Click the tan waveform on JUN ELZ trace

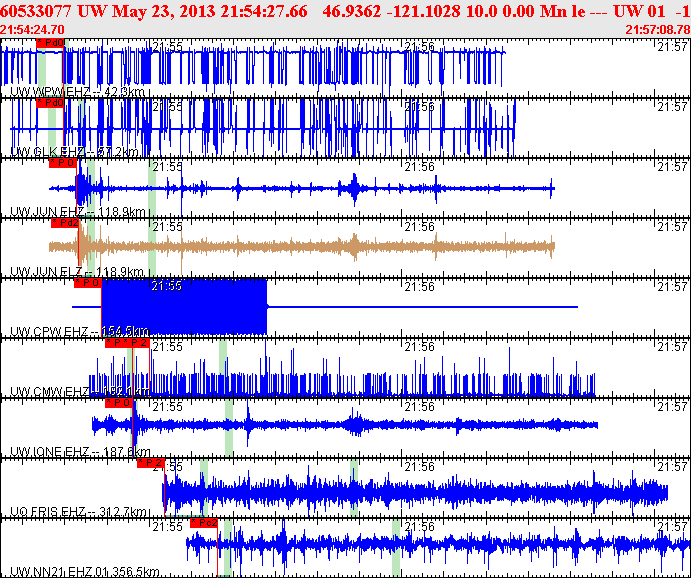coord(301,247)
